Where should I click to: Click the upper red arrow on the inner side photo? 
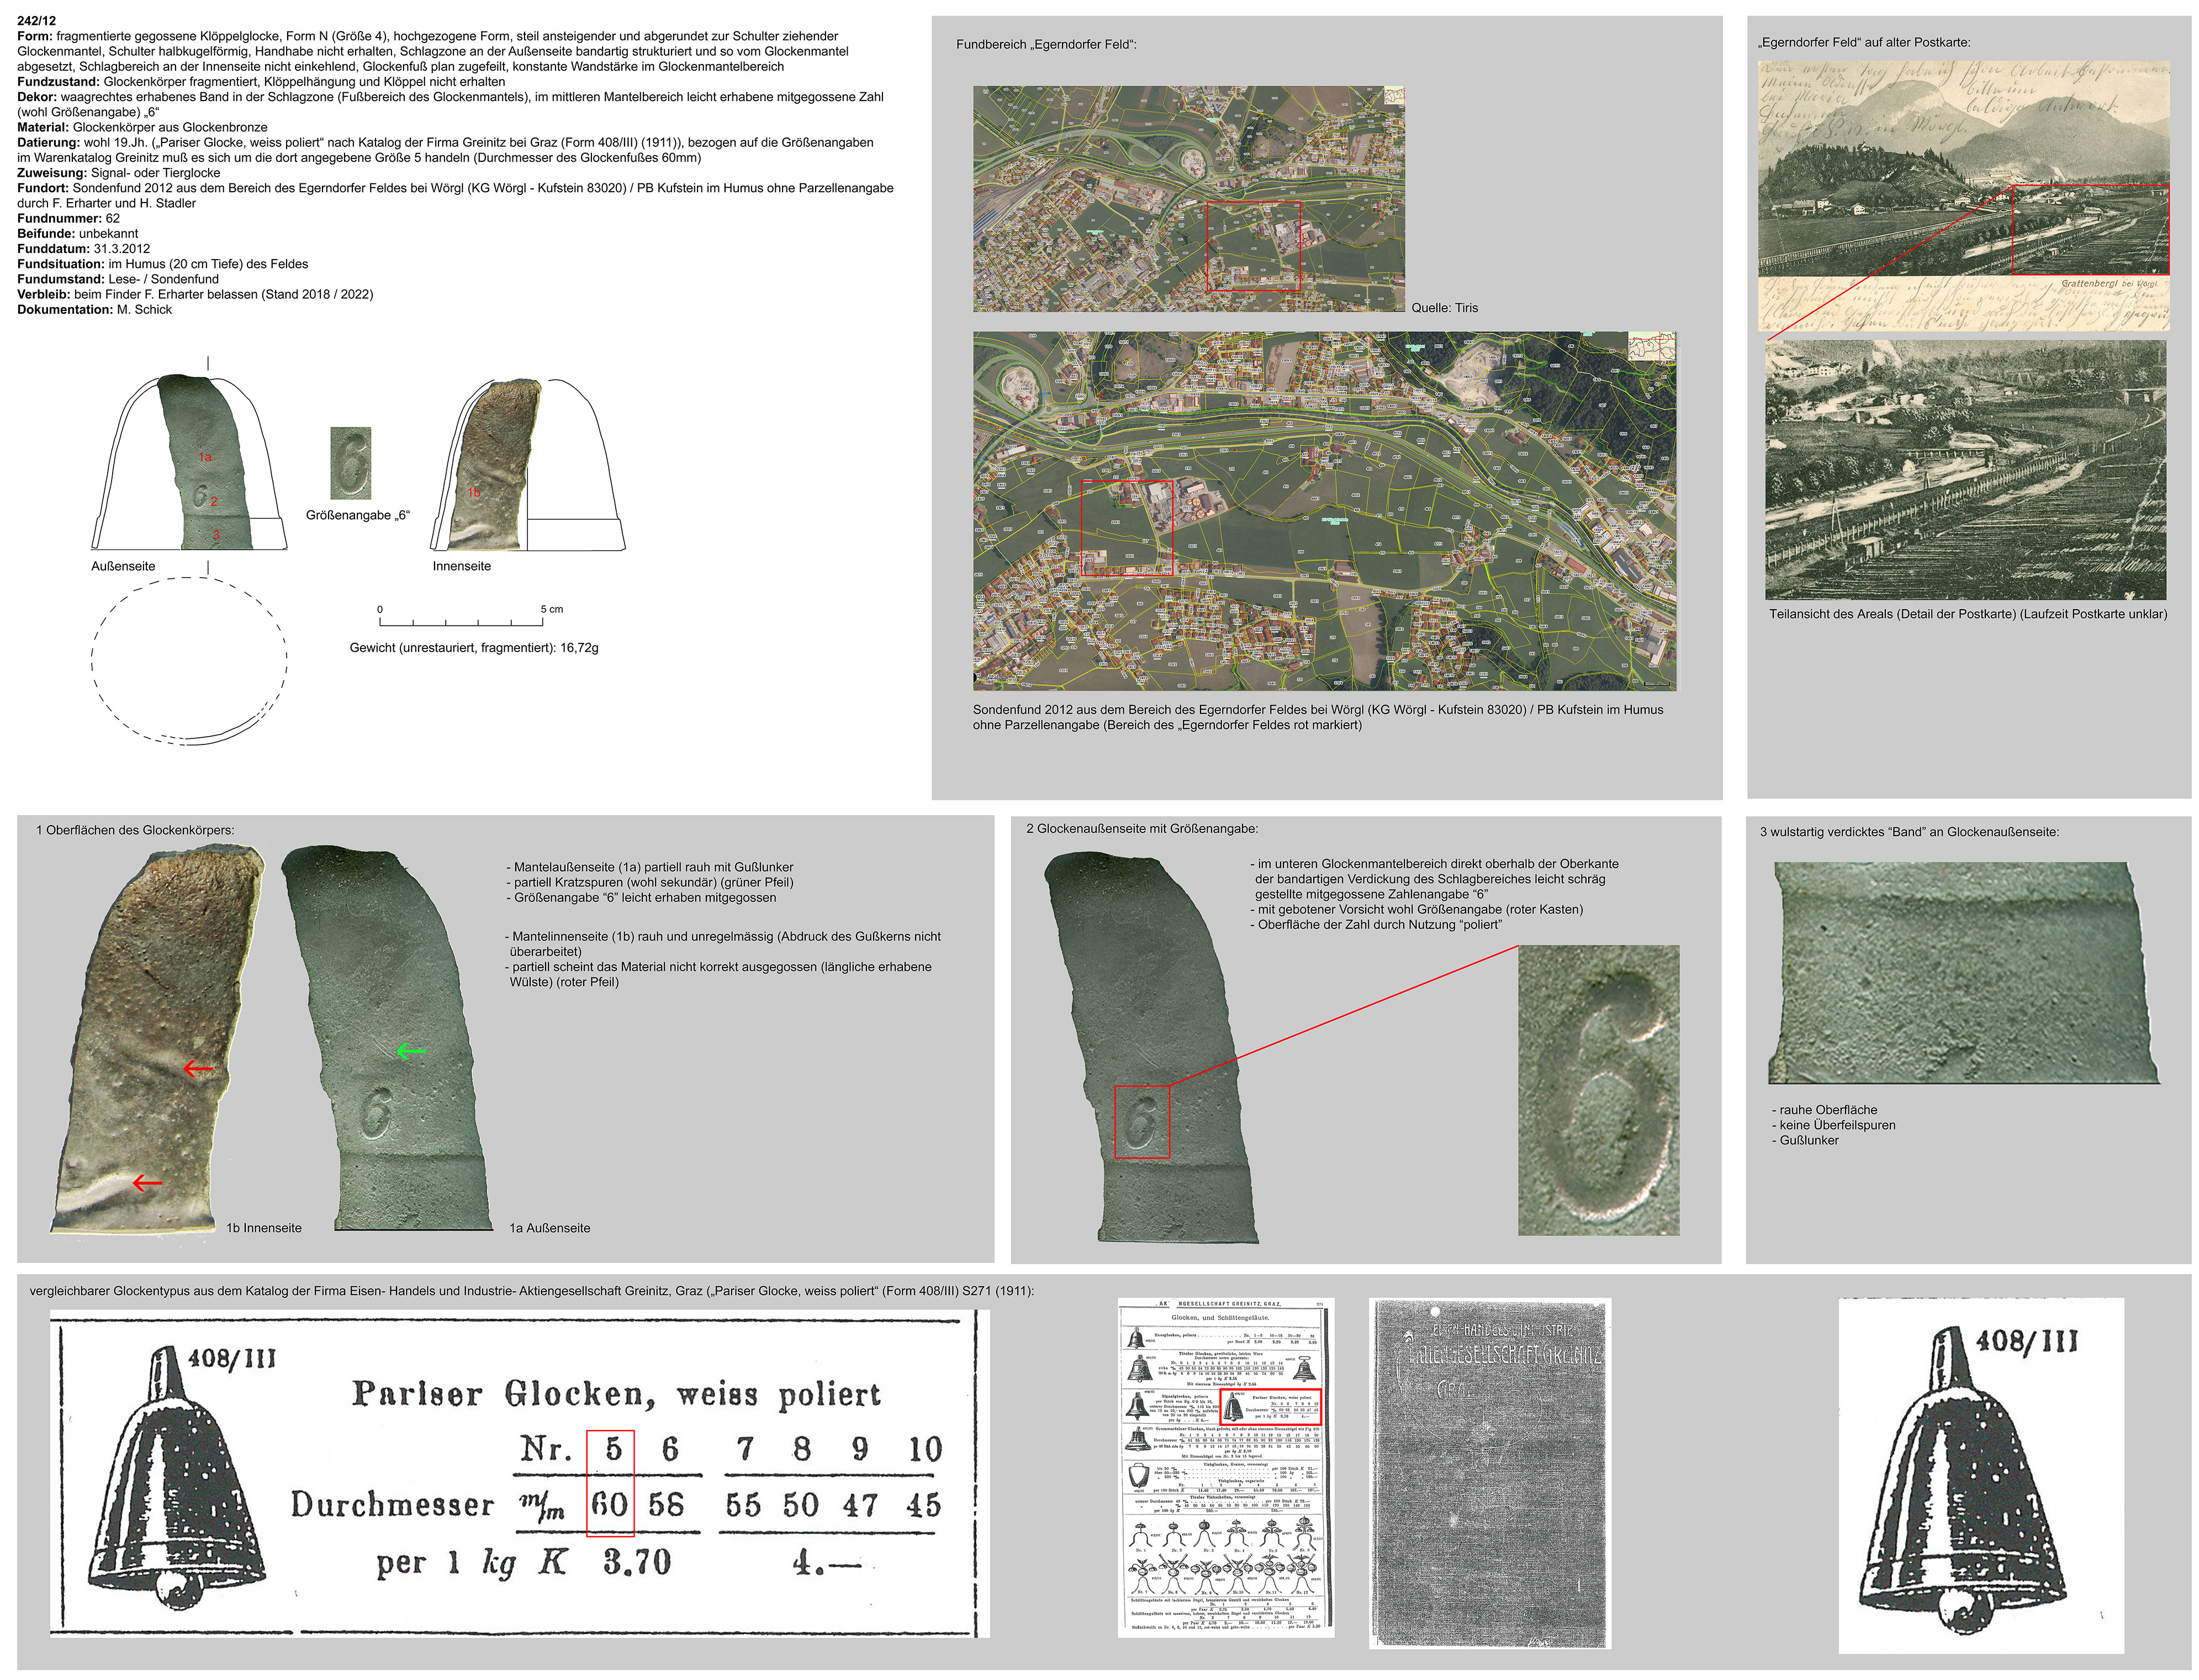pos(198,1069)
